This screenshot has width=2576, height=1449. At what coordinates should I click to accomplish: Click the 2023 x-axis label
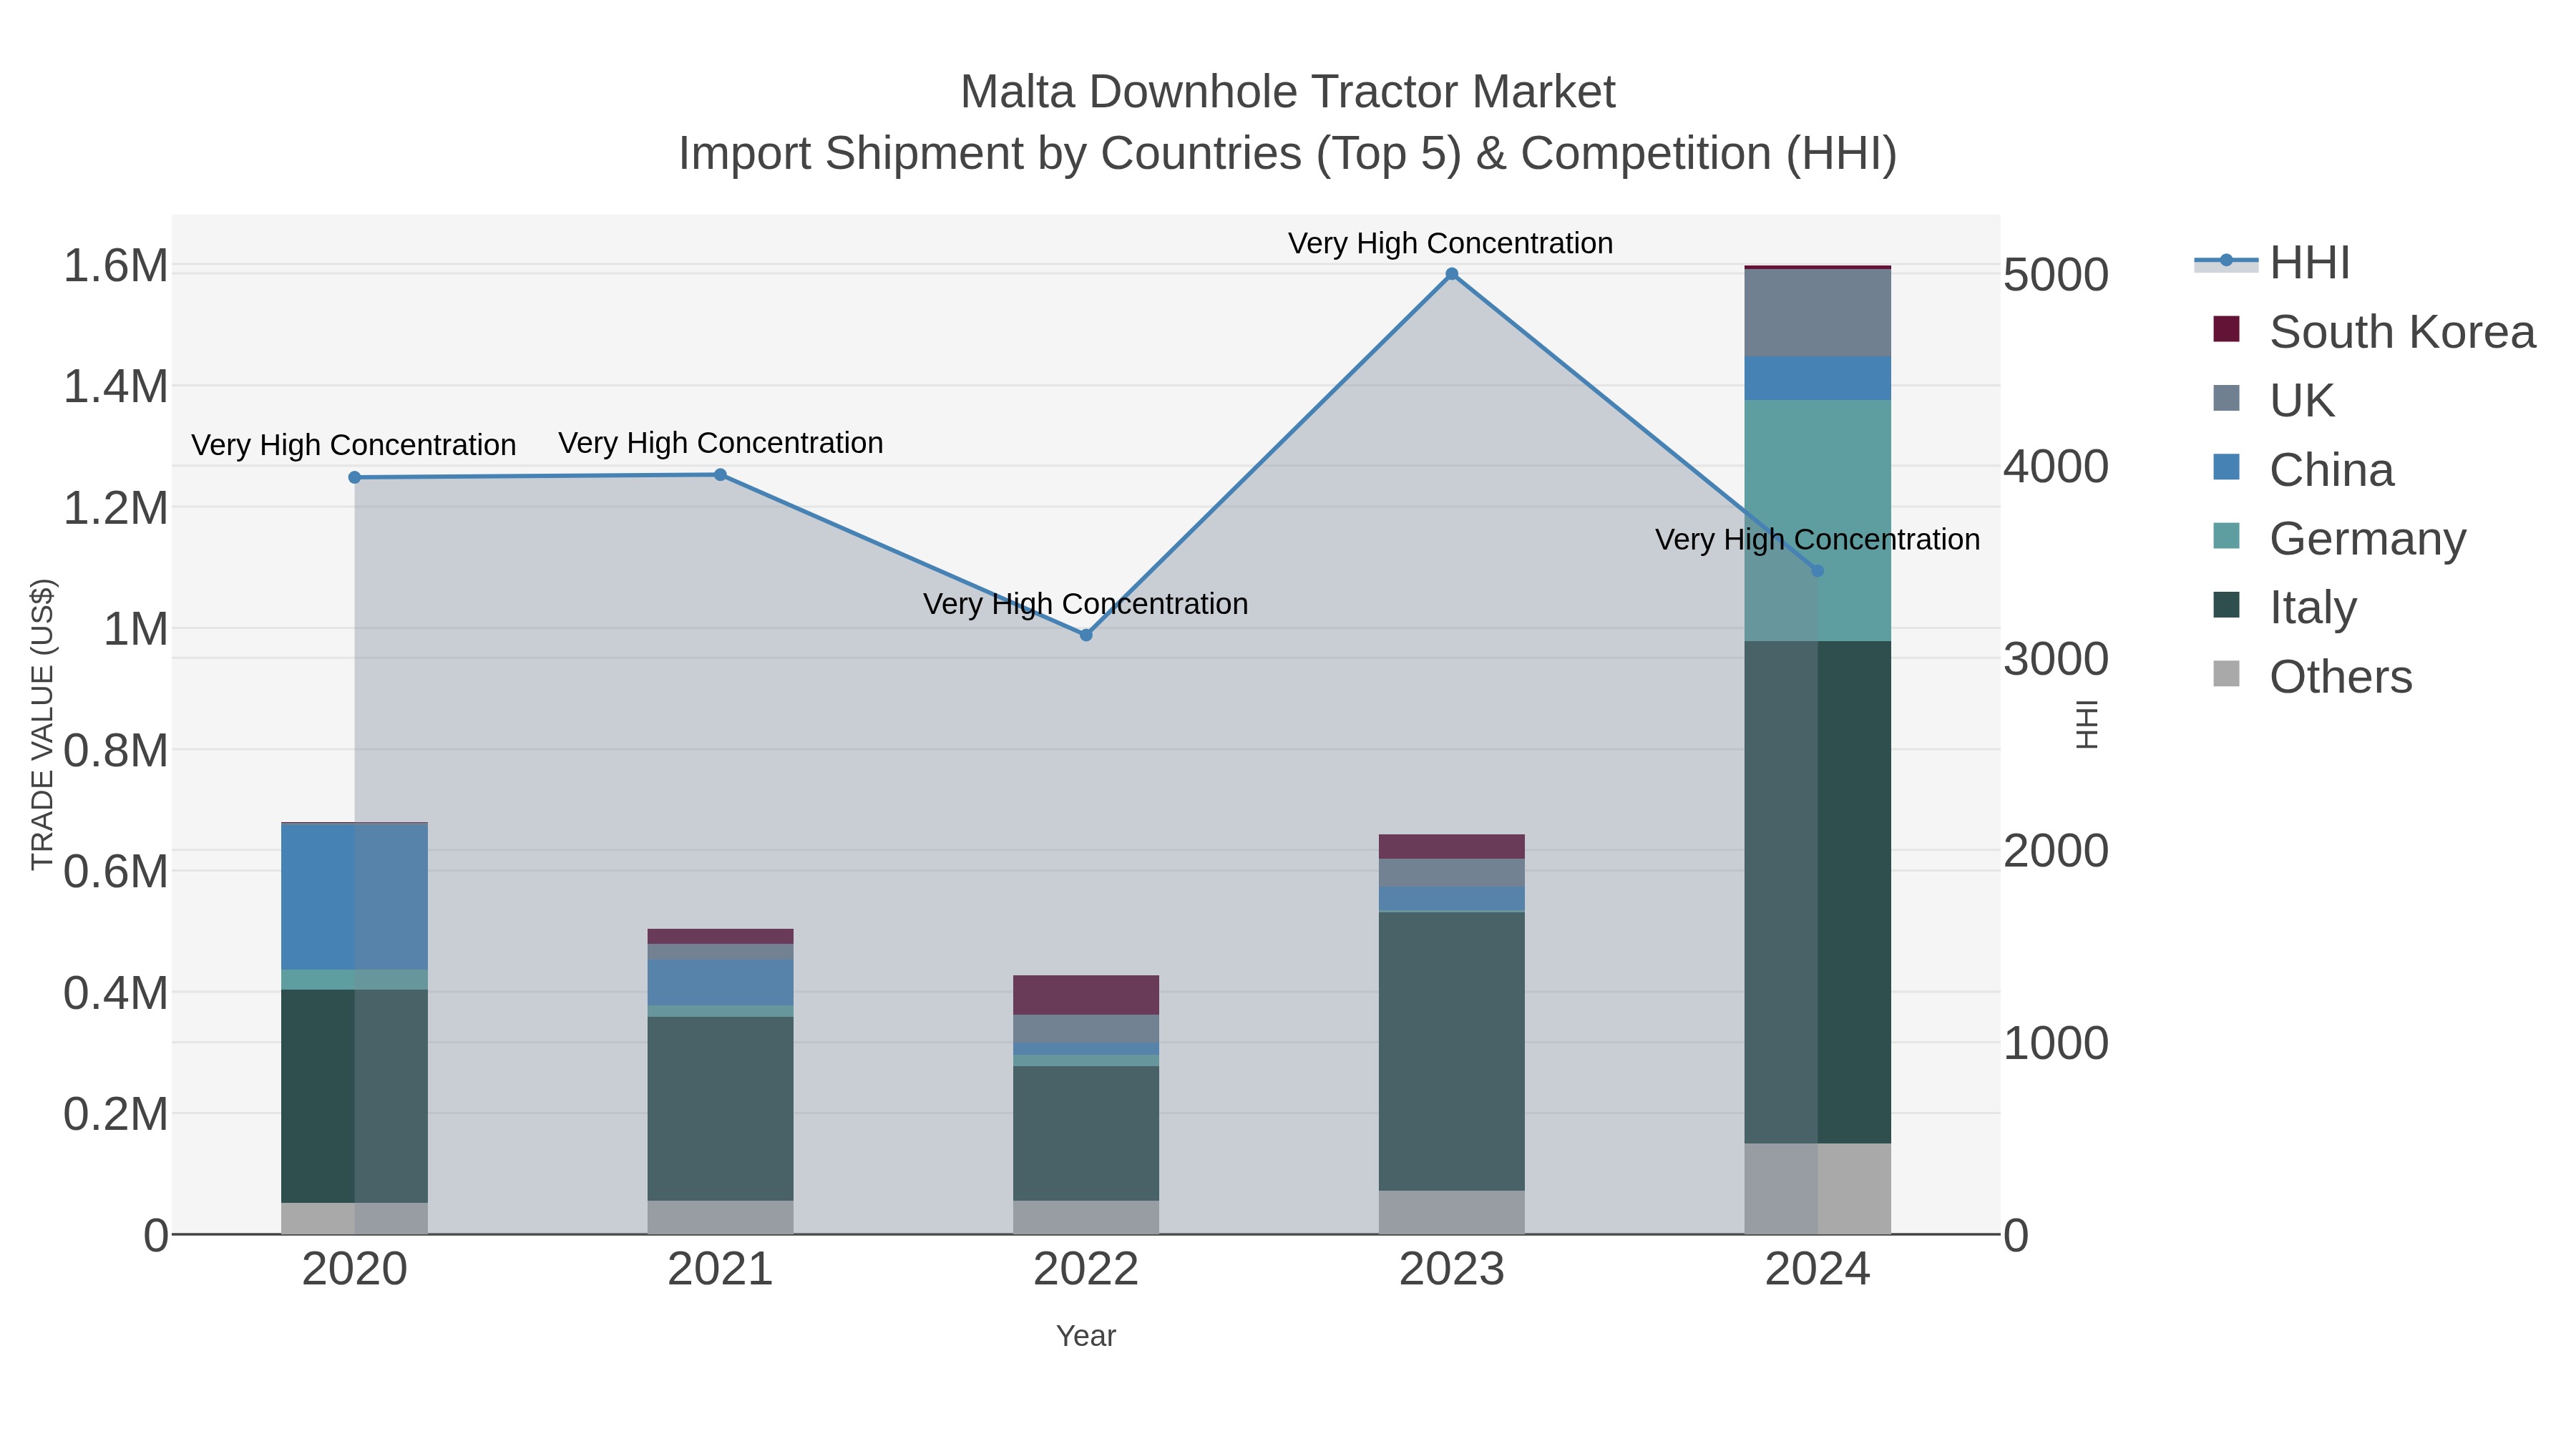pos(1452,1270)
